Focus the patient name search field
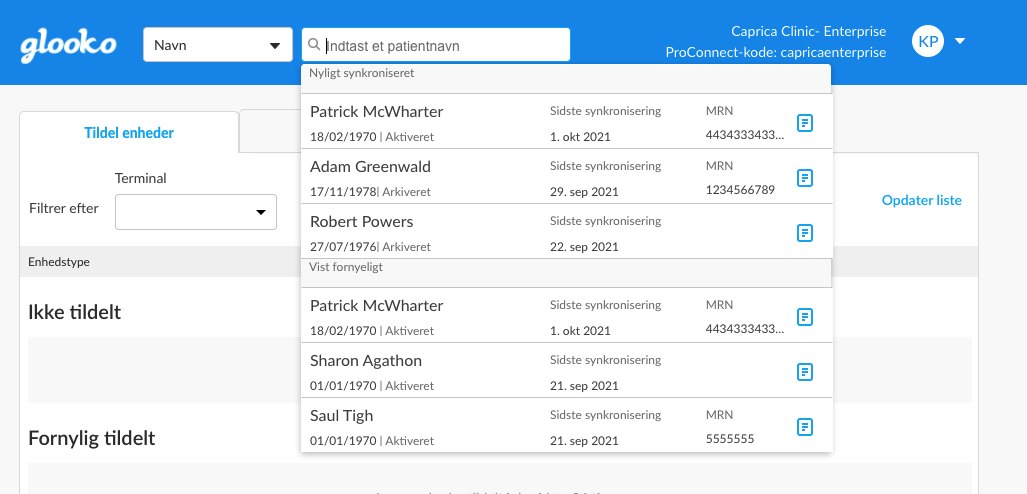The width and height of the screenshot is (1027, 494). [x=436, y=45]
